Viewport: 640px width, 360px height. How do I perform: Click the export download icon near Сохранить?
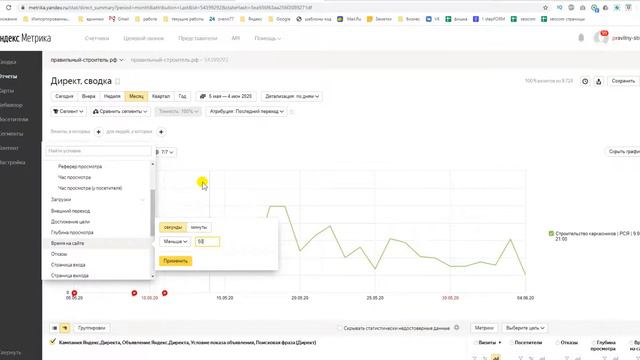(598, 81)
